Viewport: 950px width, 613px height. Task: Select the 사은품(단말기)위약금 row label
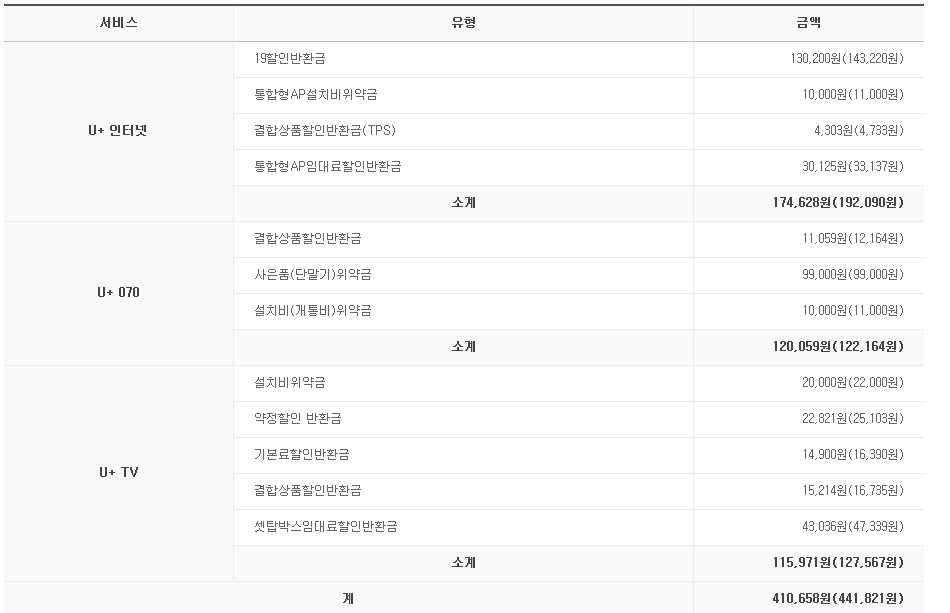[313, 275]
